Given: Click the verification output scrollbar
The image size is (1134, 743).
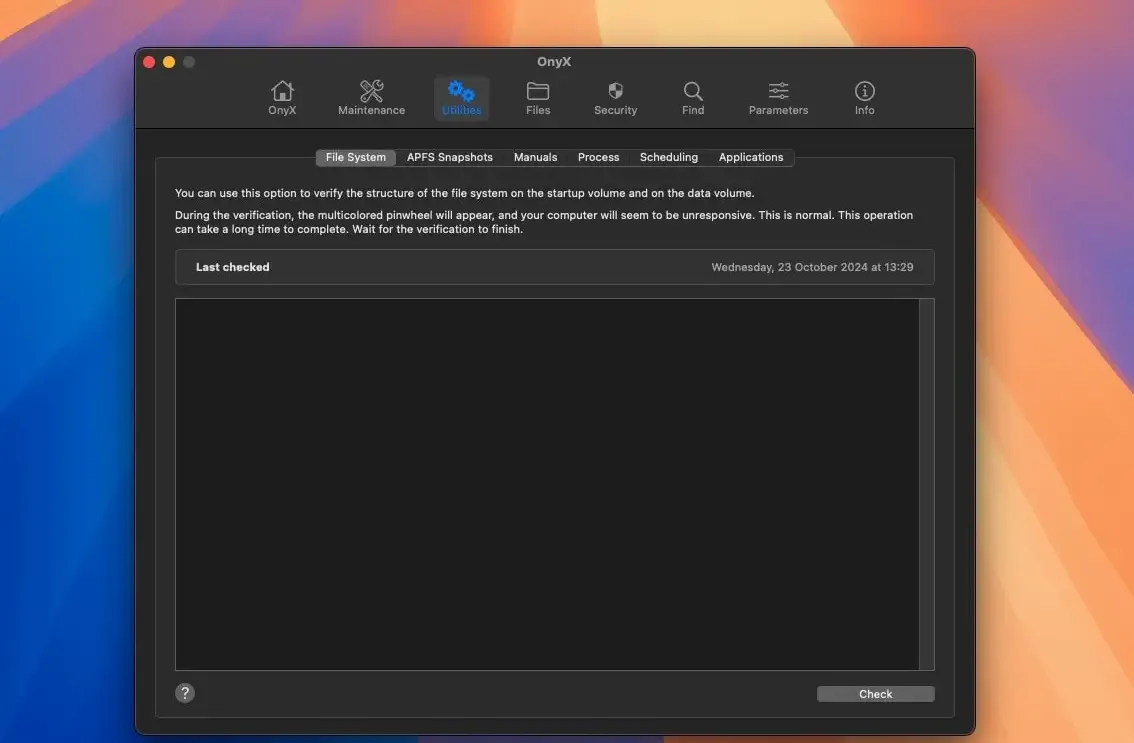Looking at the screenshot, I should pos(926,484).
